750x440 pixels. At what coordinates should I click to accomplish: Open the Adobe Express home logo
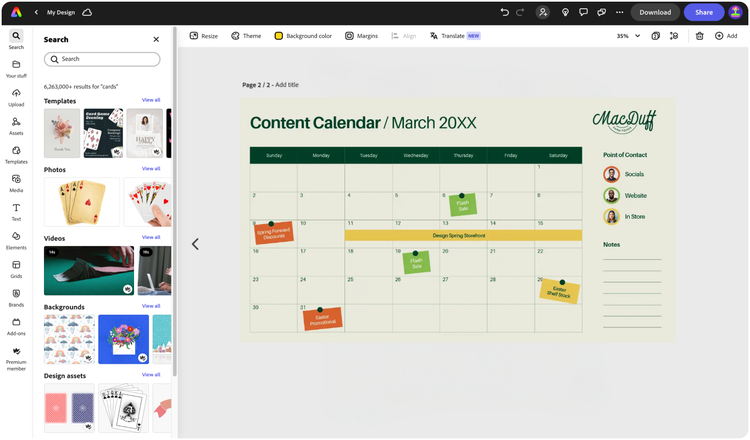click(16, 12)
